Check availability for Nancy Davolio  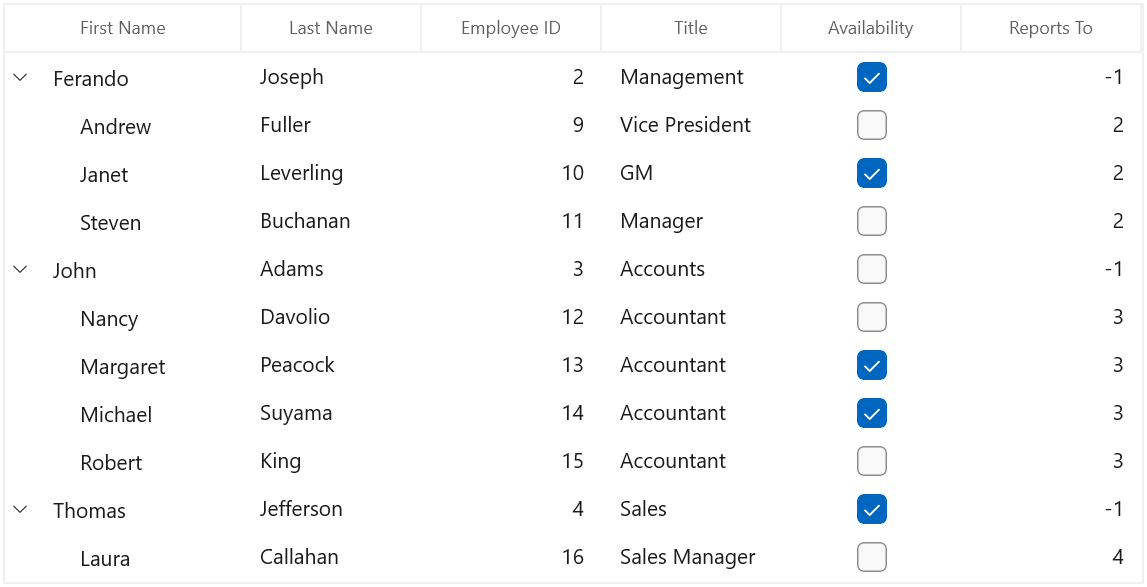click(x=871, y=317)
